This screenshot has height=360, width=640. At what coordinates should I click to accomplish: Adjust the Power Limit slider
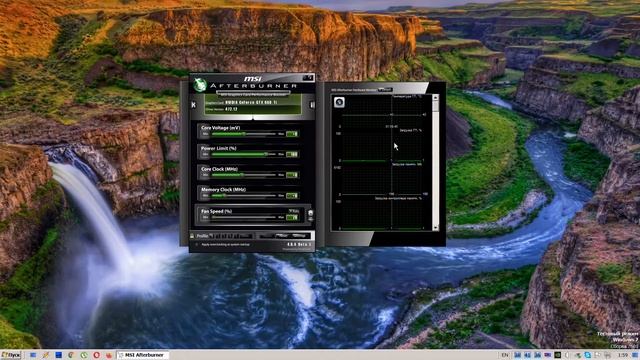(x=244, y=154)
